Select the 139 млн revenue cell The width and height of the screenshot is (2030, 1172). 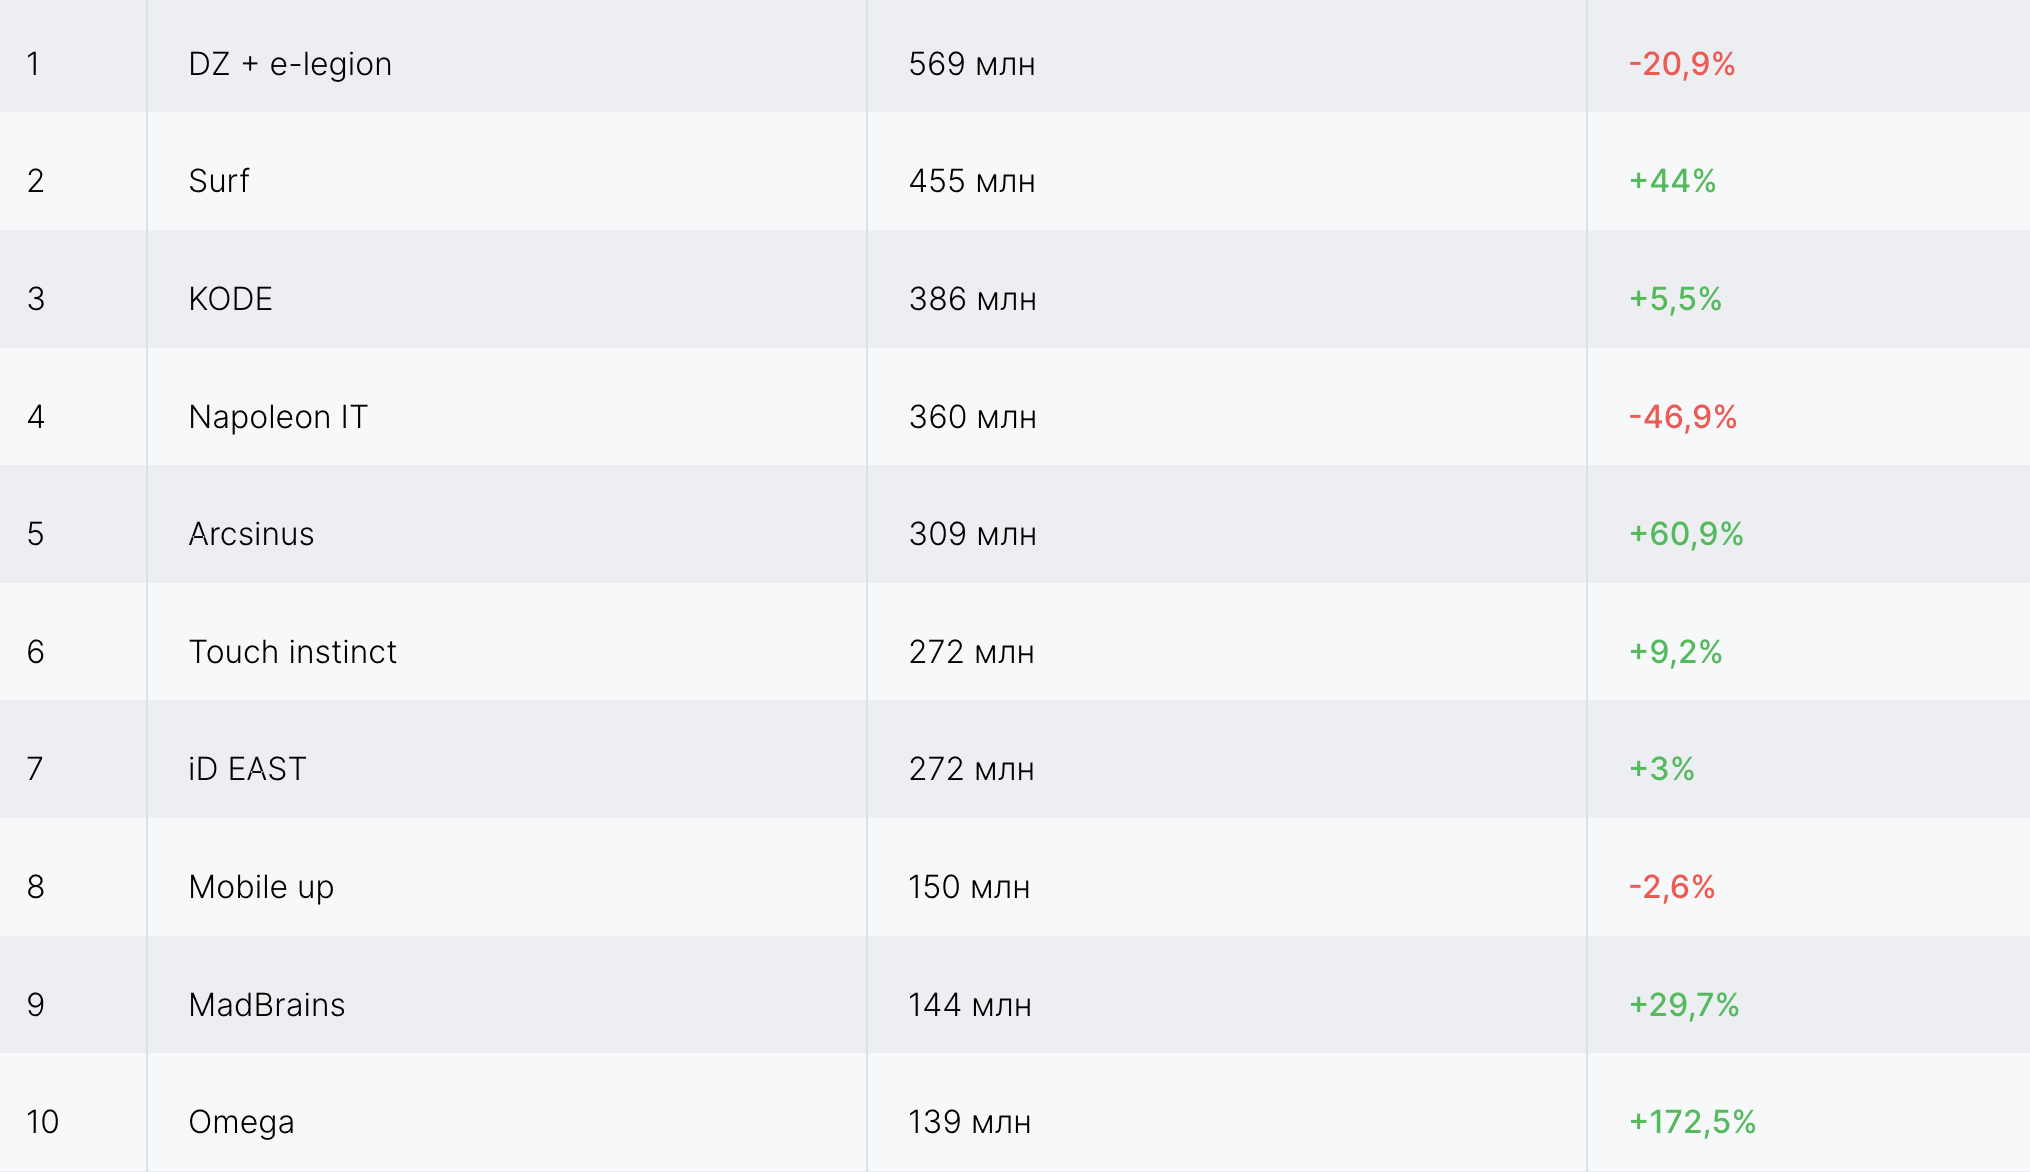[x=969, y=1122]
